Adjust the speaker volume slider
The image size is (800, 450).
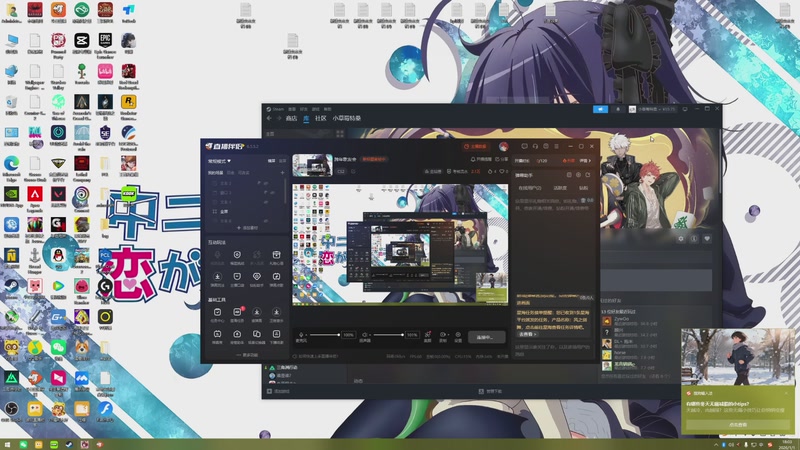388,335
